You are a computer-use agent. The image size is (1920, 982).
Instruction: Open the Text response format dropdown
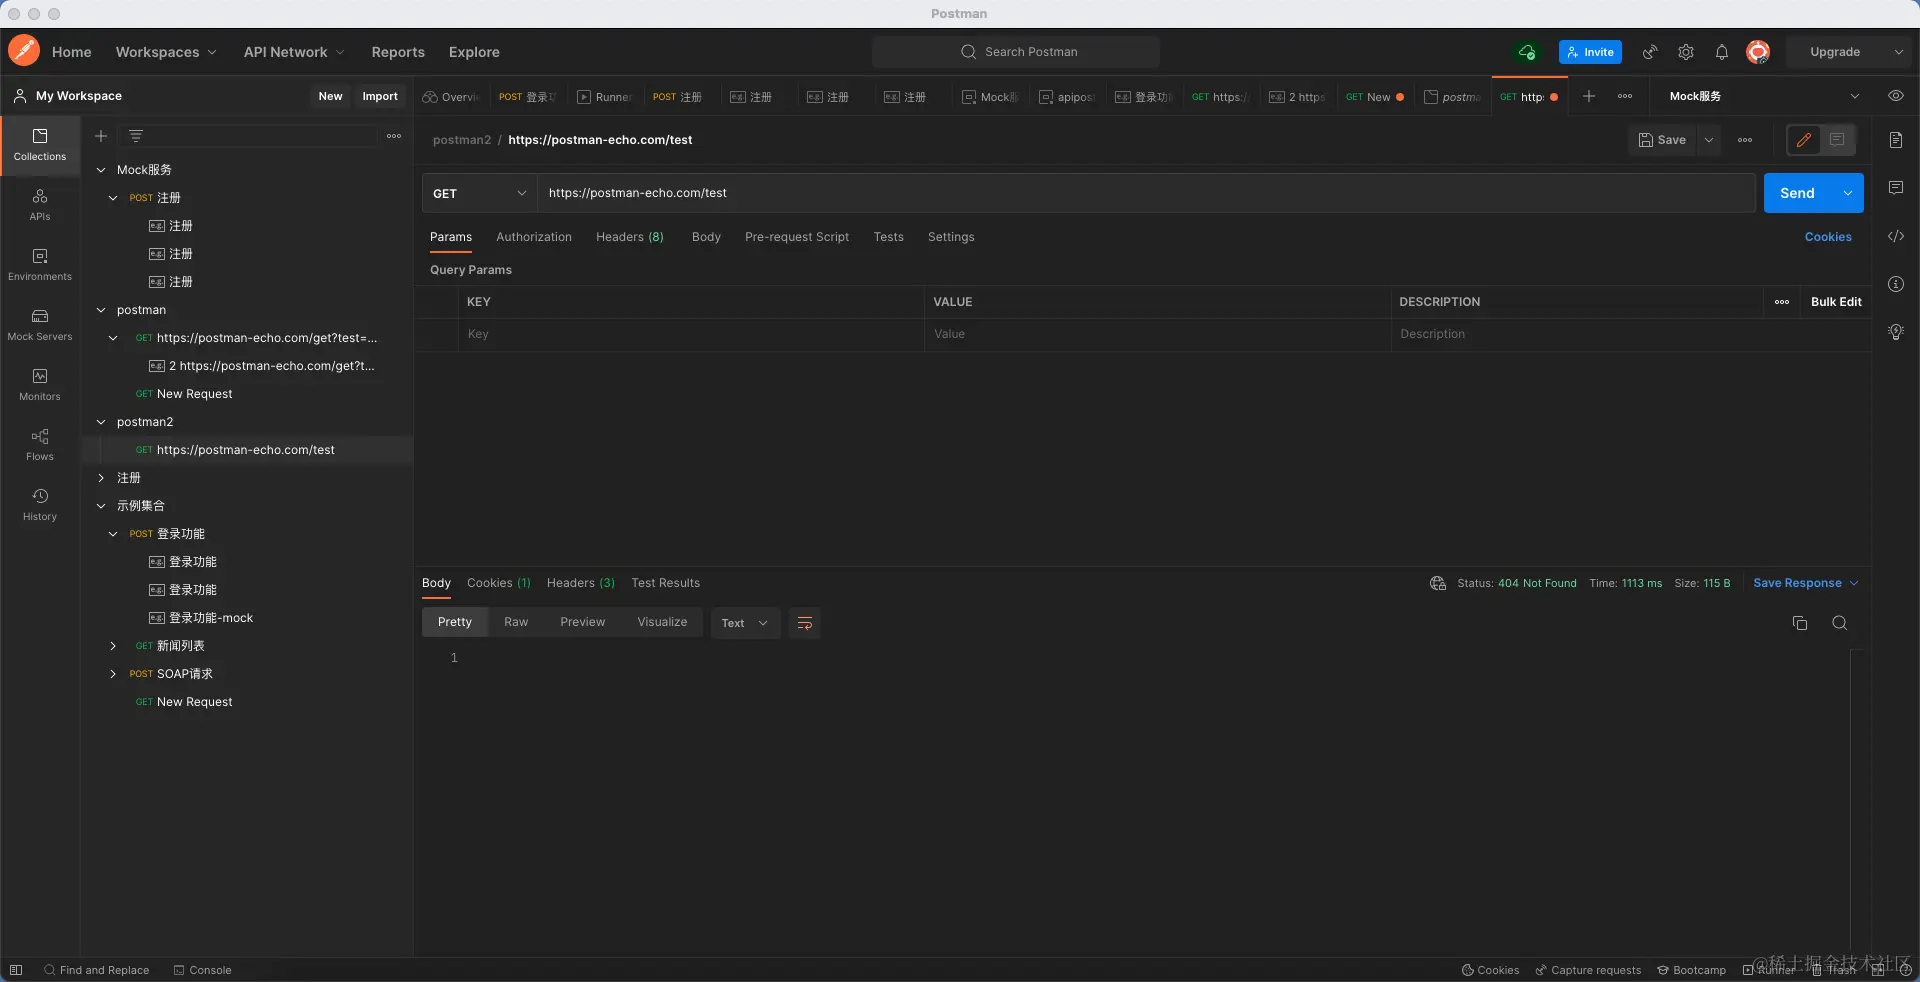(745, 623)
